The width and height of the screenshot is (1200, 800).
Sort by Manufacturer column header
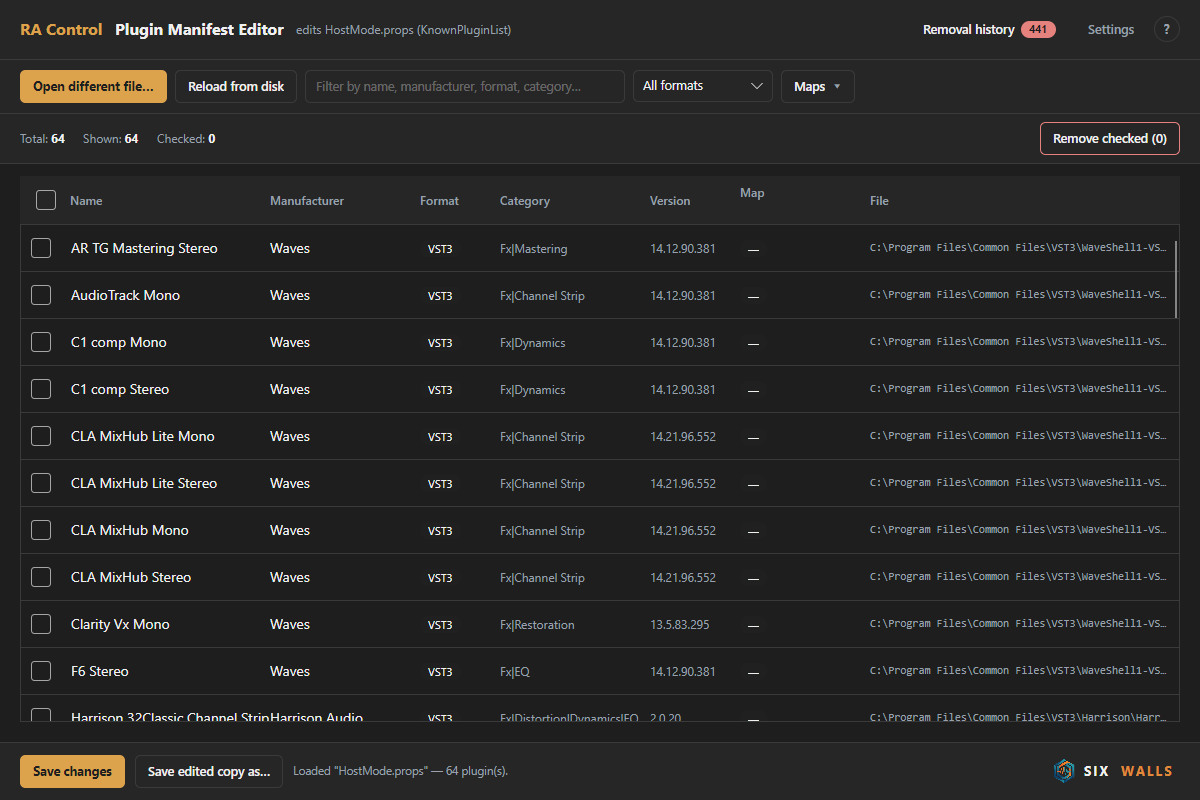pyautogui.click(x=307, y=201)
